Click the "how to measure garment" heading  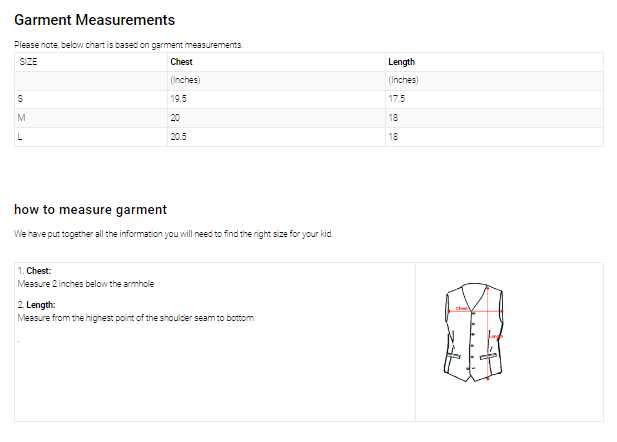pos(90,209)
